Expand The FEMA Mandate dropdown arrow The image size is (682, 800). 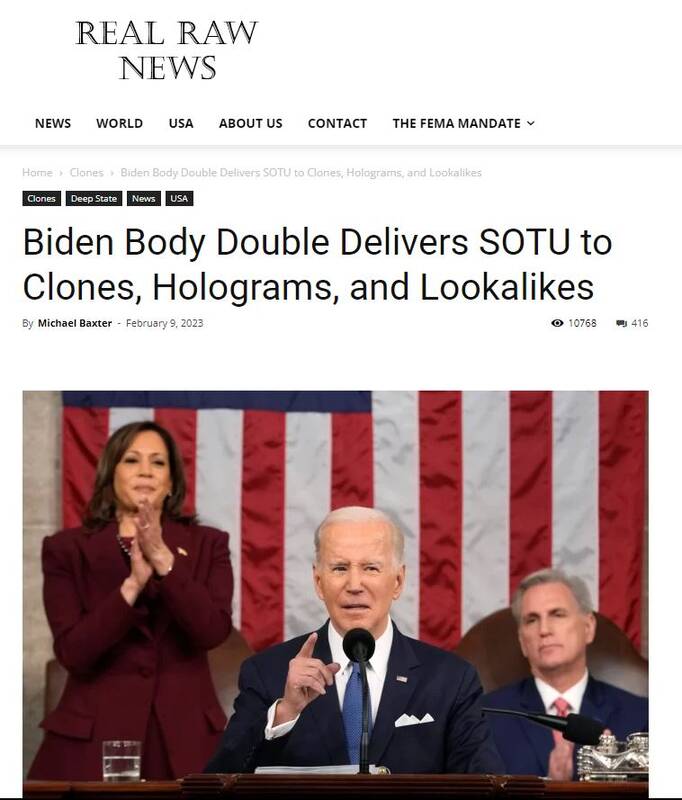531,123
